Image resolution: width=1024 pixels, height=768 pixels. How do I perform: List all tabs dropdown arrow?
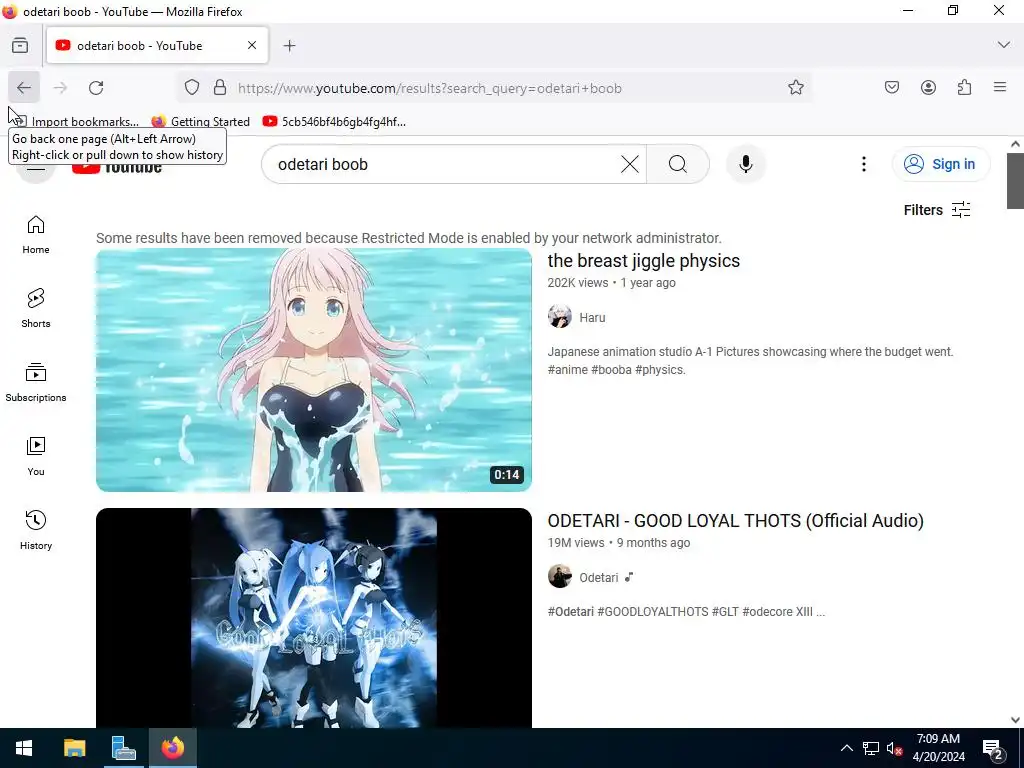click(x=1004, y=45)
